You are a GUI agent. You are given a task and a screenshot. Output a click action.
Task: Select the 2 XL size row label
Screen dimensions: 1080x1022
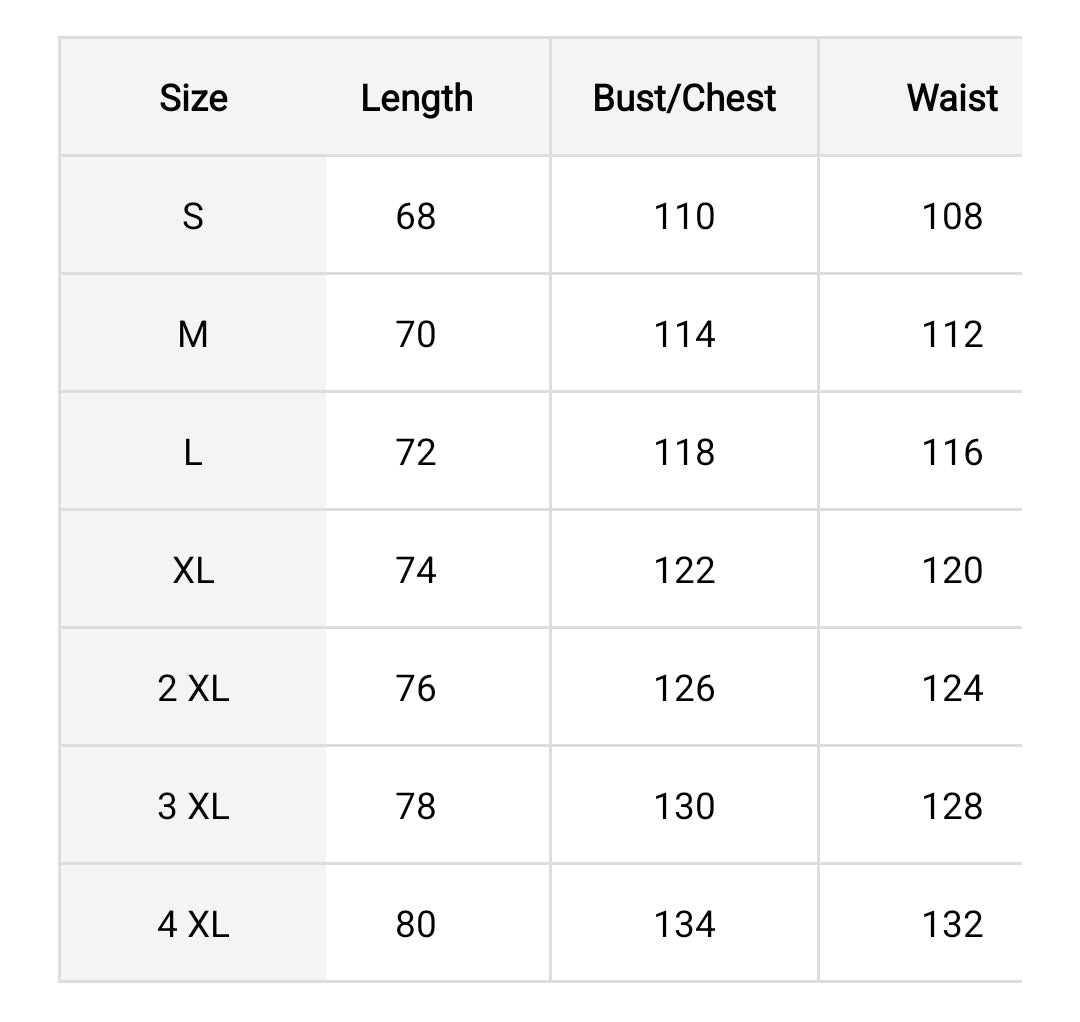pos(193,688)
